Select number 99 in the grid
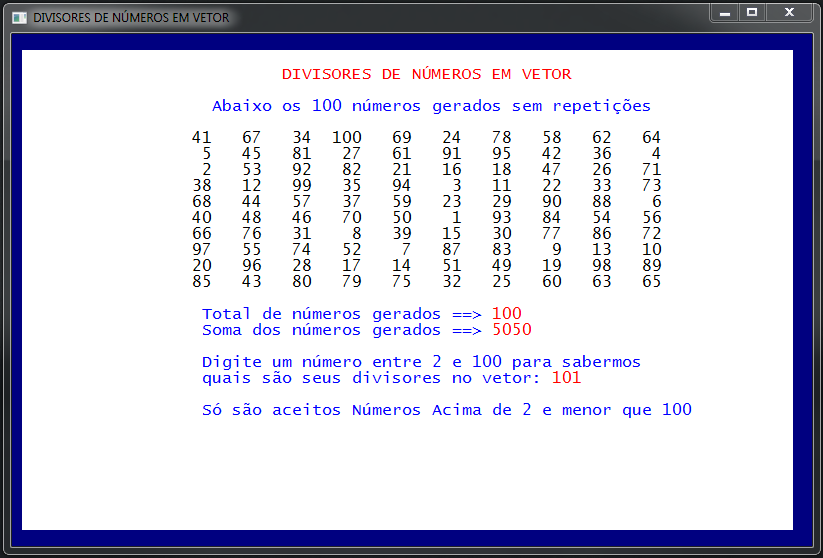This screenshot has height=558, width=823. pos(302,186)
